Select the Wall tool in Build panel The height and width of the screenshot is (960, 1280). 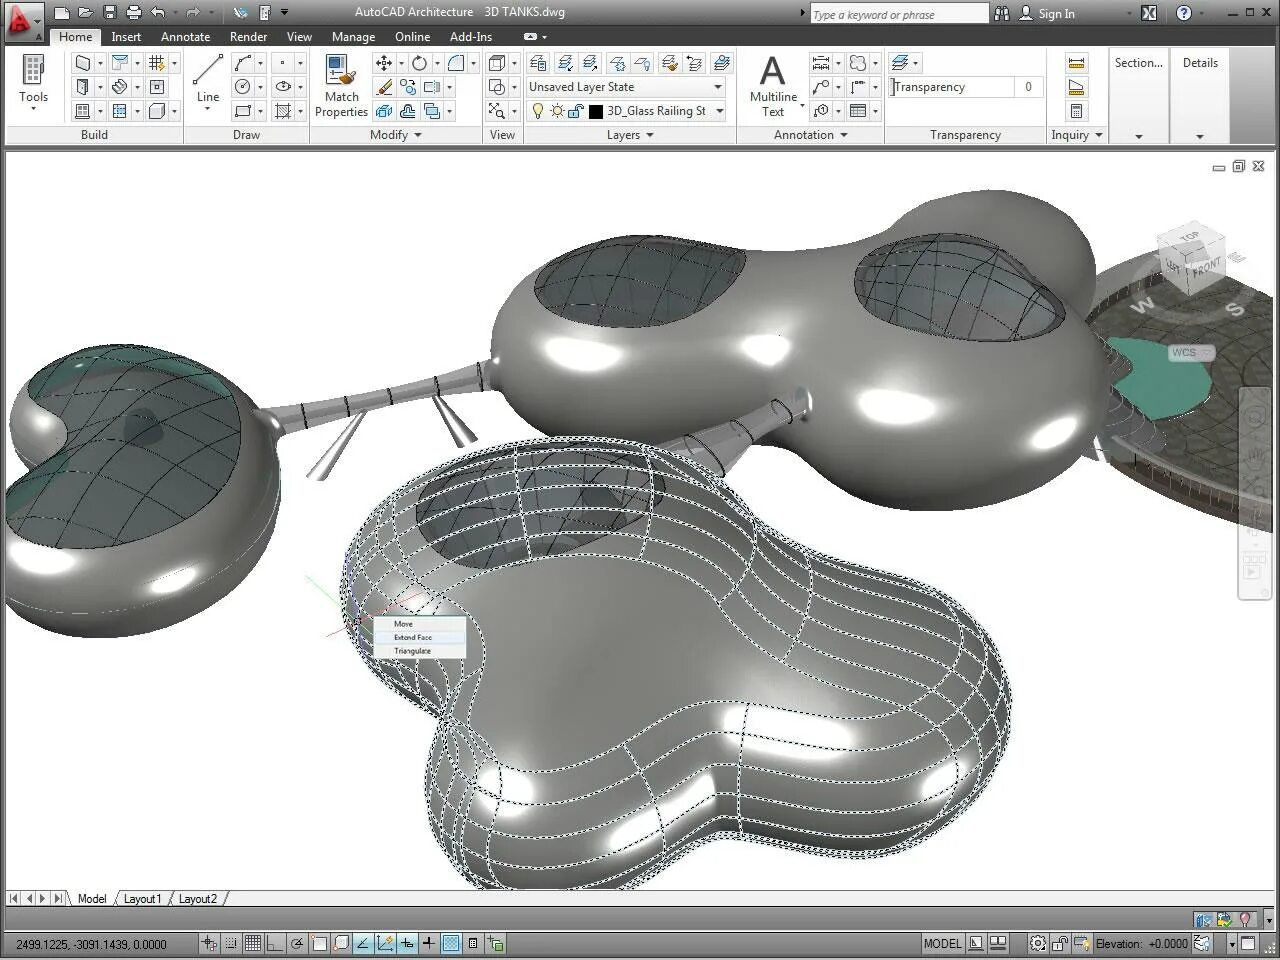[x=83, y=63]
